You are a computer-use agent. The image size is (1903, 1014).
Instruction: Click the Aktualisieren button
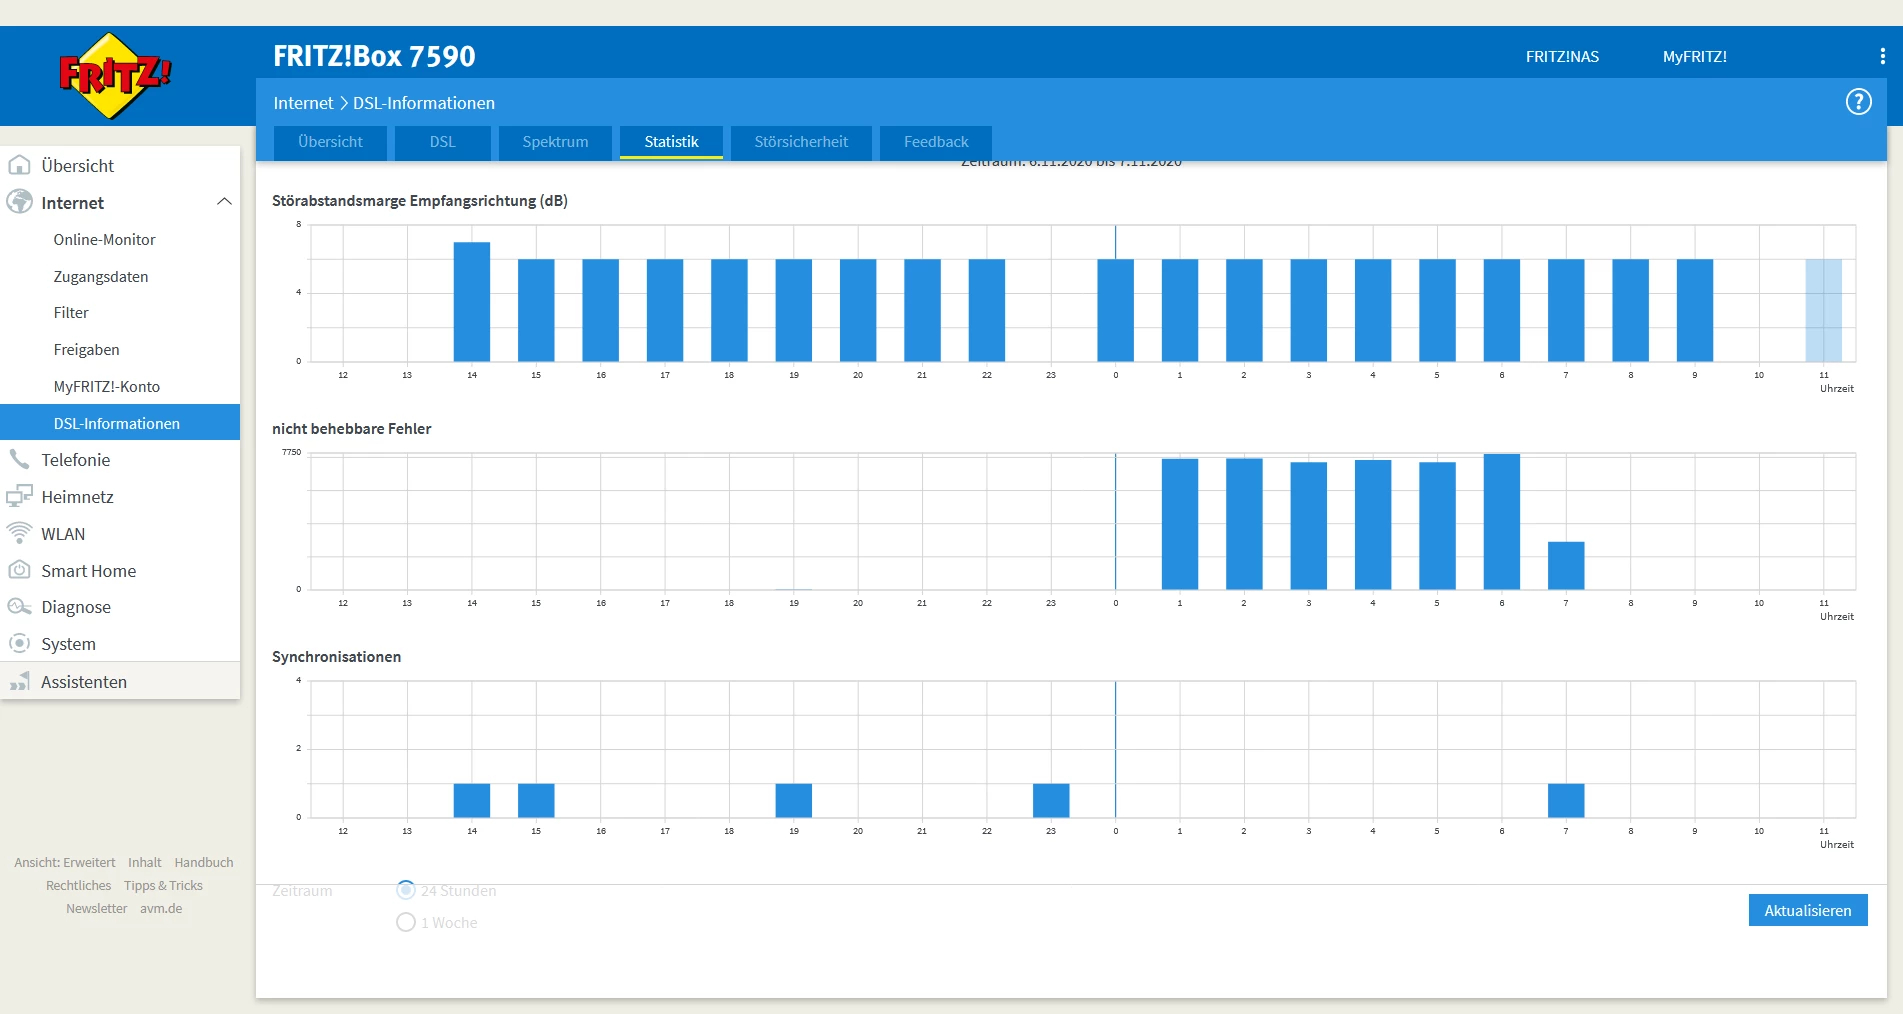point(1808,910)
